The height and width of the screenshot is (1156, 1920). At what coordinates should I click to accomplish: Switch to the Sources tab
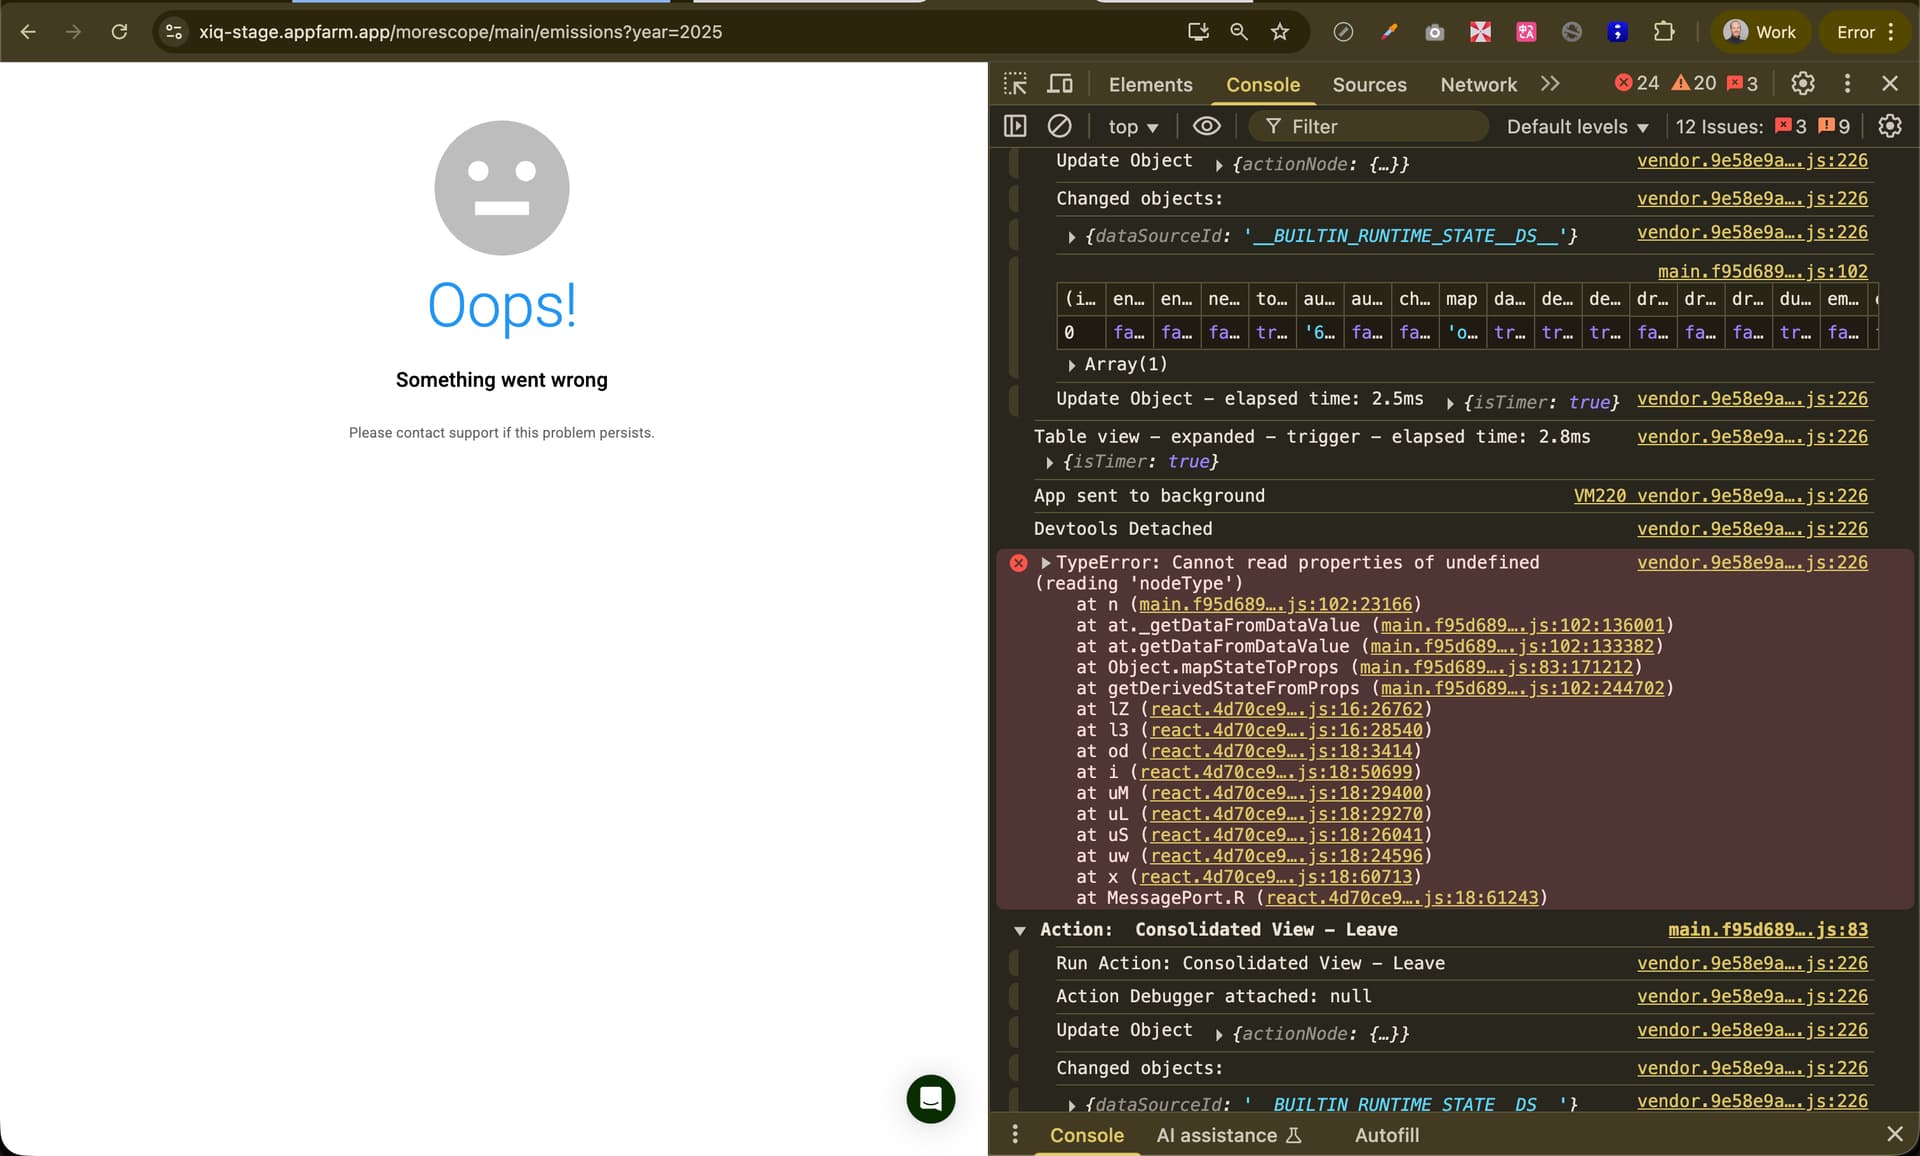(x=1369, y=85)
